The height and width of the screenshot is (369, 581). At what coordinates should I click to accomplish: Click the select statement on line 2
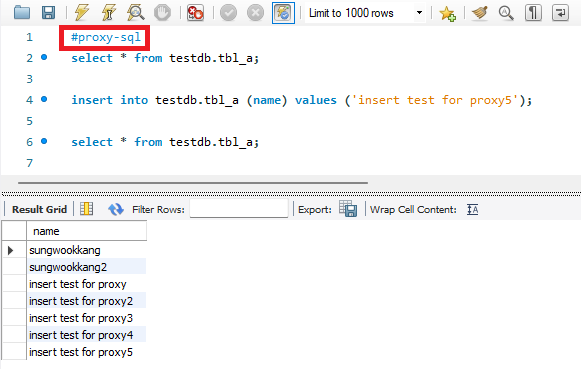pyautogui.click(x=165, y=58)
